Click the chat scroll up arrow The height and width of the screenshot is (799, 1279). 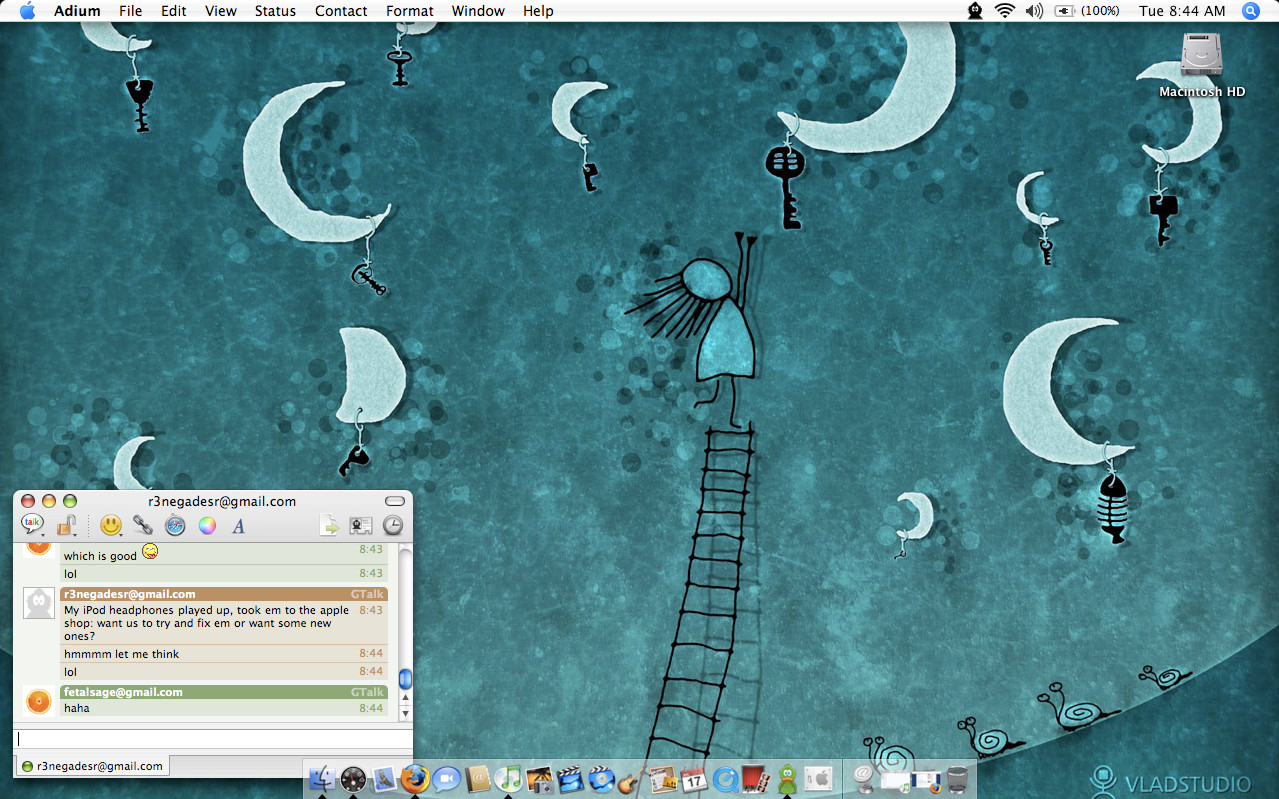coord(405,699)
